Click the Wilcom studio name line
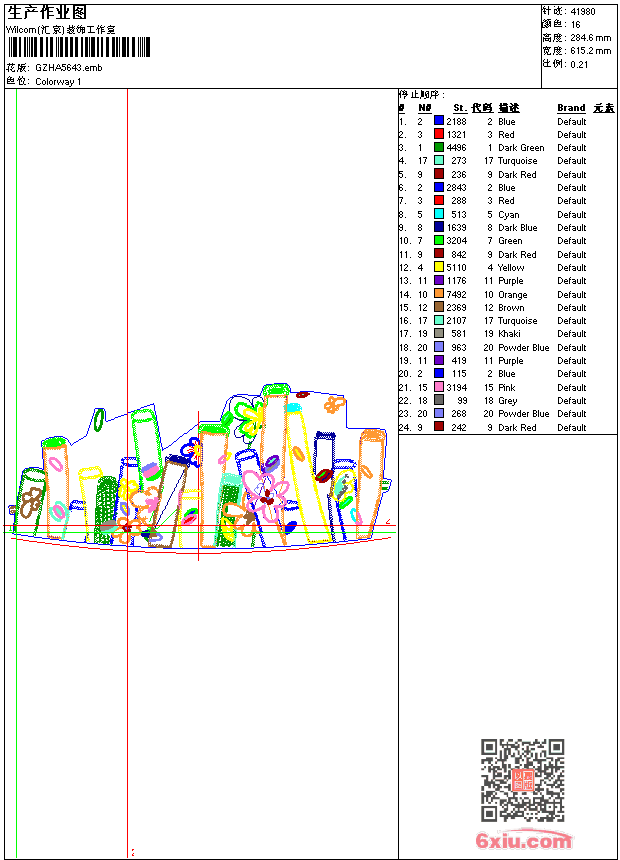620x860 pixels. [60, 30]
